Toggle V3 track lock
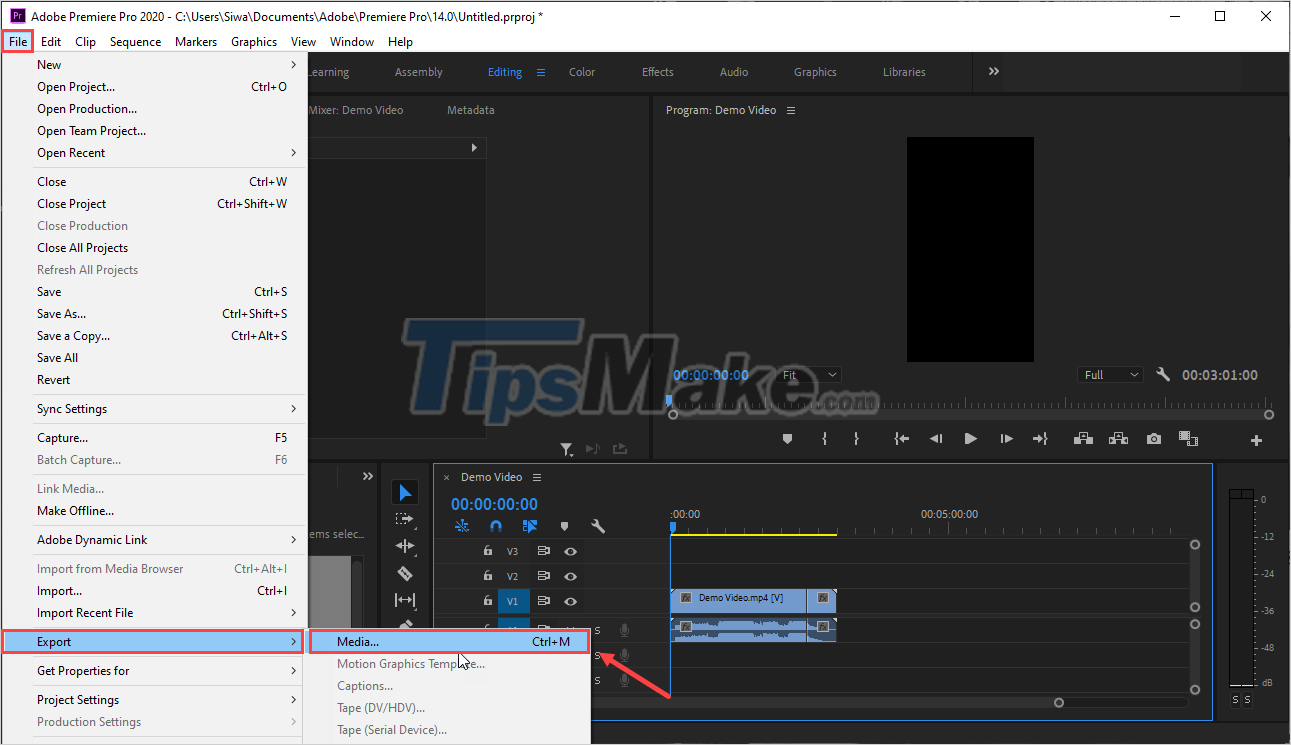The width and height of the screenshot is (1291, 745). click(488, 551)
